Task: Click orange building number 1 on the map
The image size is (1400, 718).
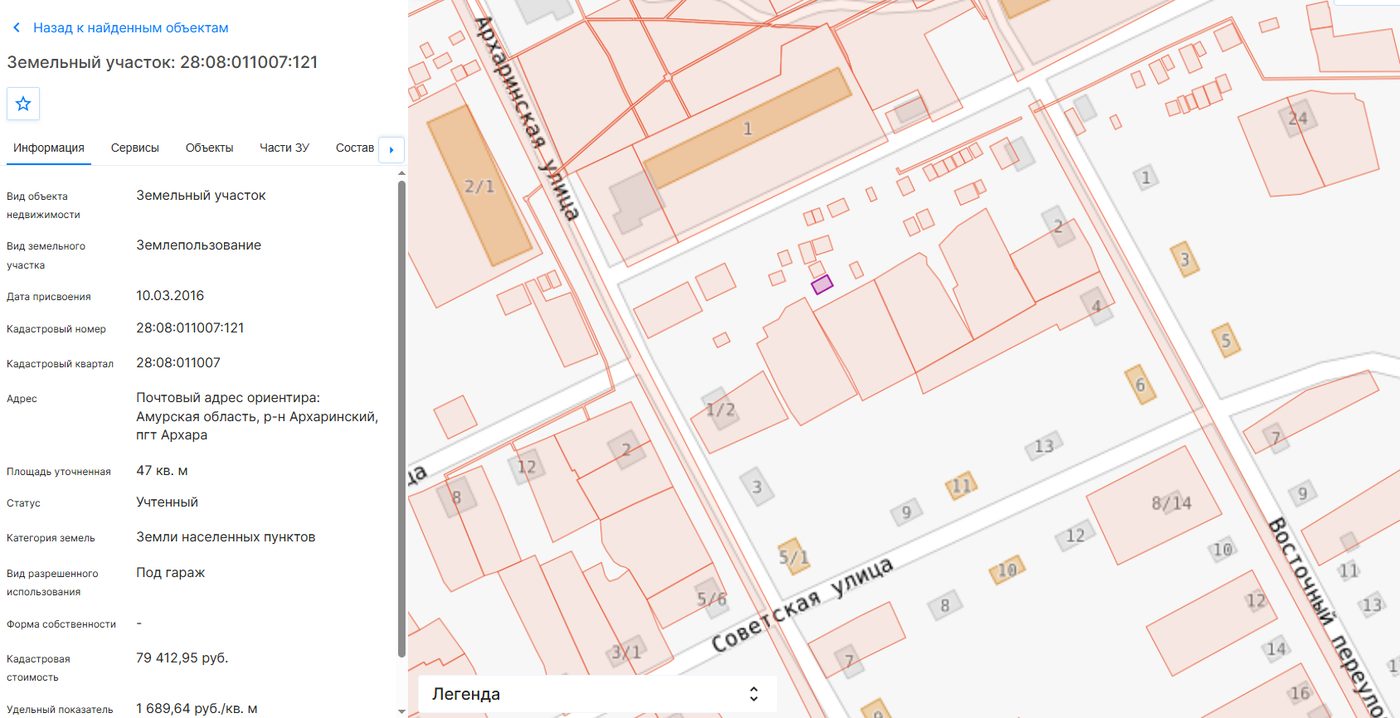Action: tap(747, 128)
